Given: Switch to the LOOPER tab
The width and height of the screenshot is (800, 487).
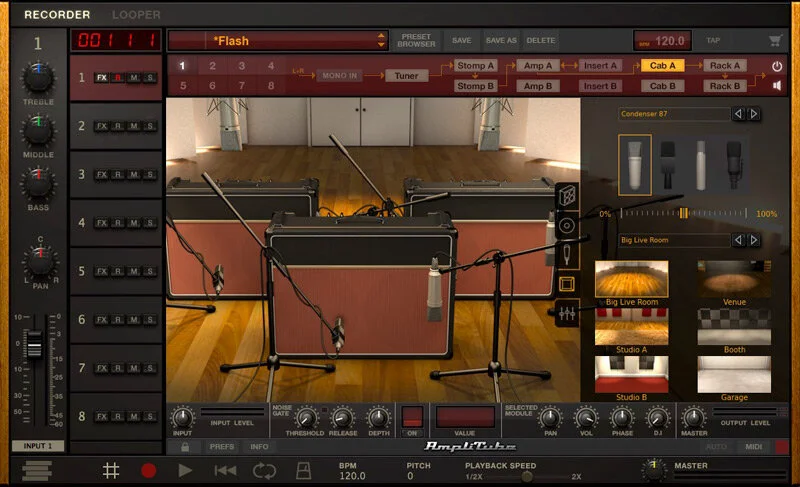Looking at the screenshot, I should click(136, 15).
